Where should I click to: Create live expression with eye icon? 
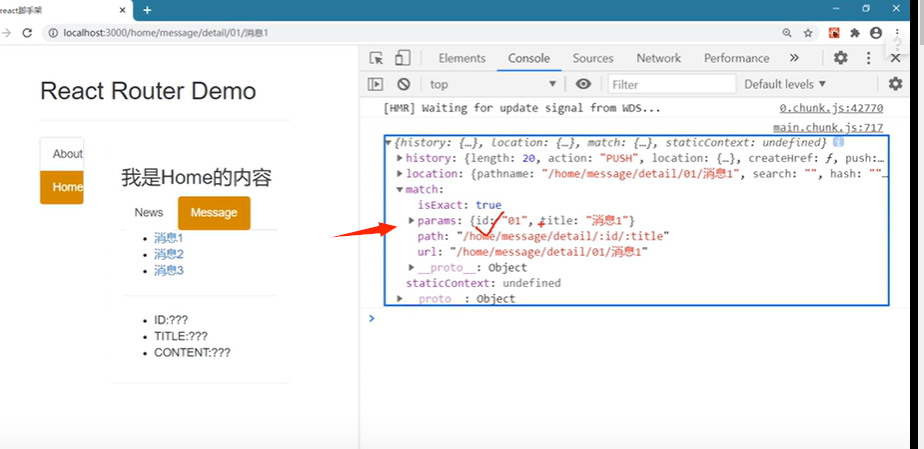coord(583,84)
